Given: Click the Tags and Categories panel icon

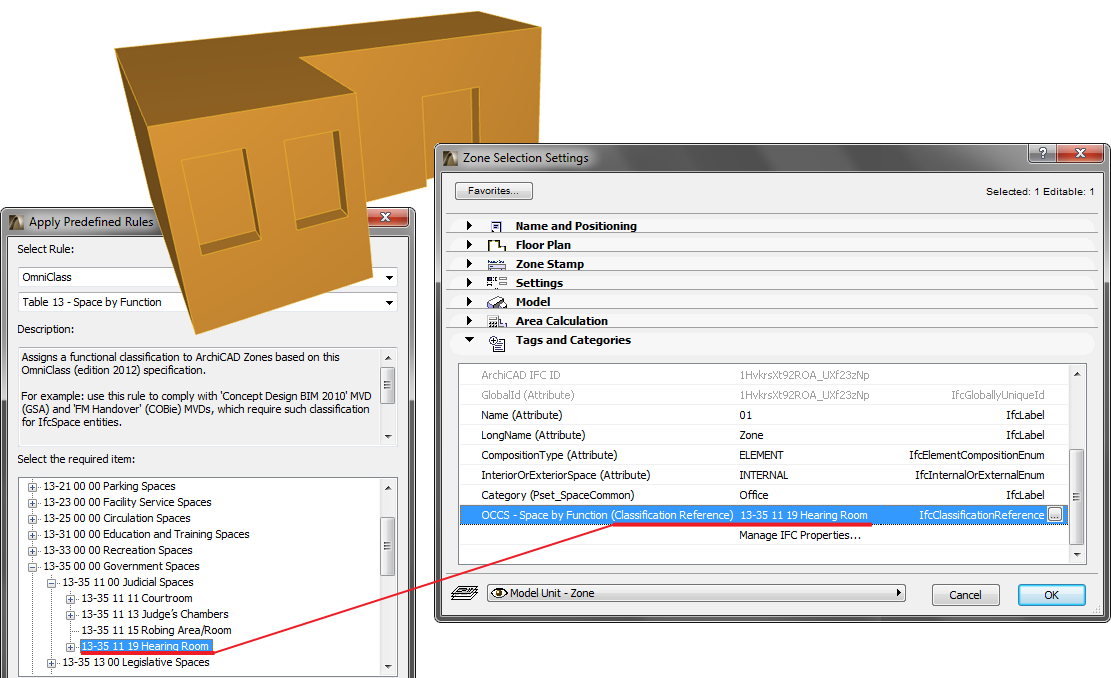Looking at the screenshot, I should pyautogui.click(x=497, y=343).
